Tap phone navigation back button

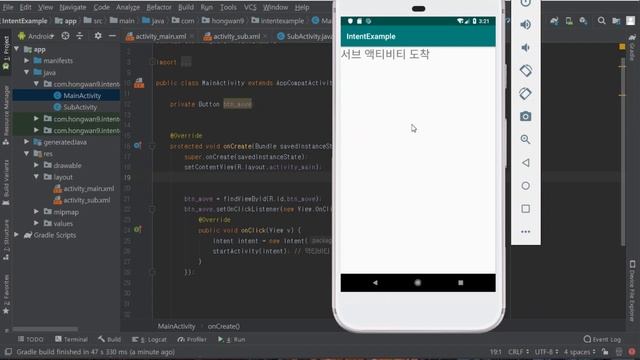pos(375,282)
